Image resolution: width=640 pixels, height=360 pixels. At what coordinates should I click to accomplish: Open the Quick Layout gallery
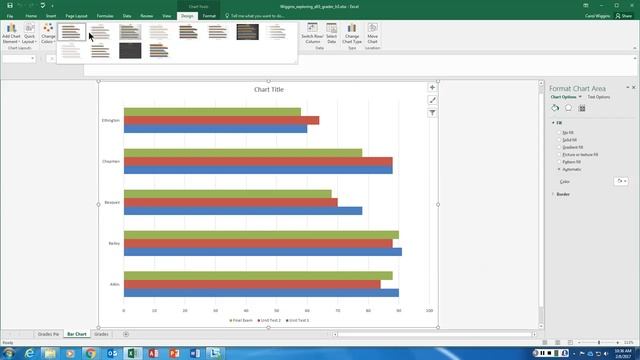(x=29, y=33)
